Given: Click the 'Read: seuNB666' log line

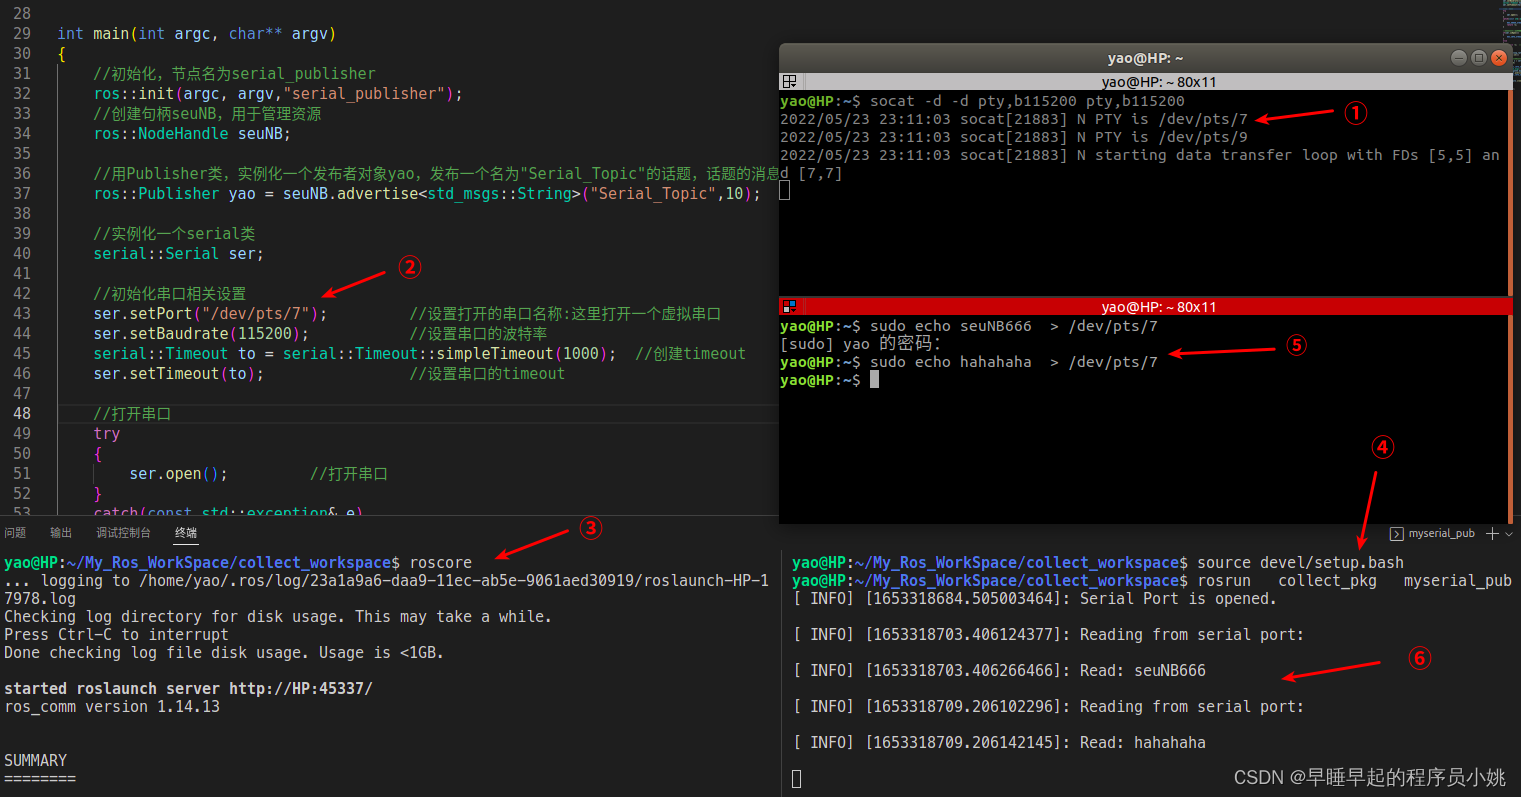Looking at the screenshot, I should click(1000, 671).
